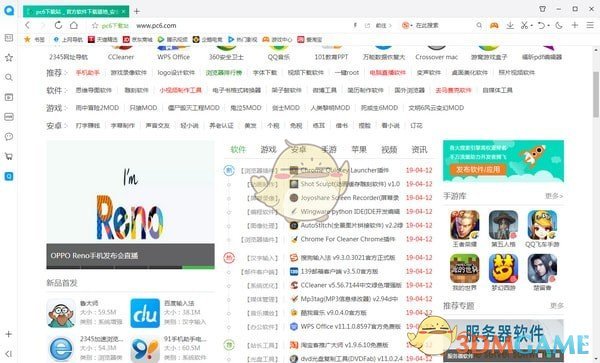Click the blue Q icon in sidebar
The width and height of the screenshot is (600, 363).
(9, 176)
